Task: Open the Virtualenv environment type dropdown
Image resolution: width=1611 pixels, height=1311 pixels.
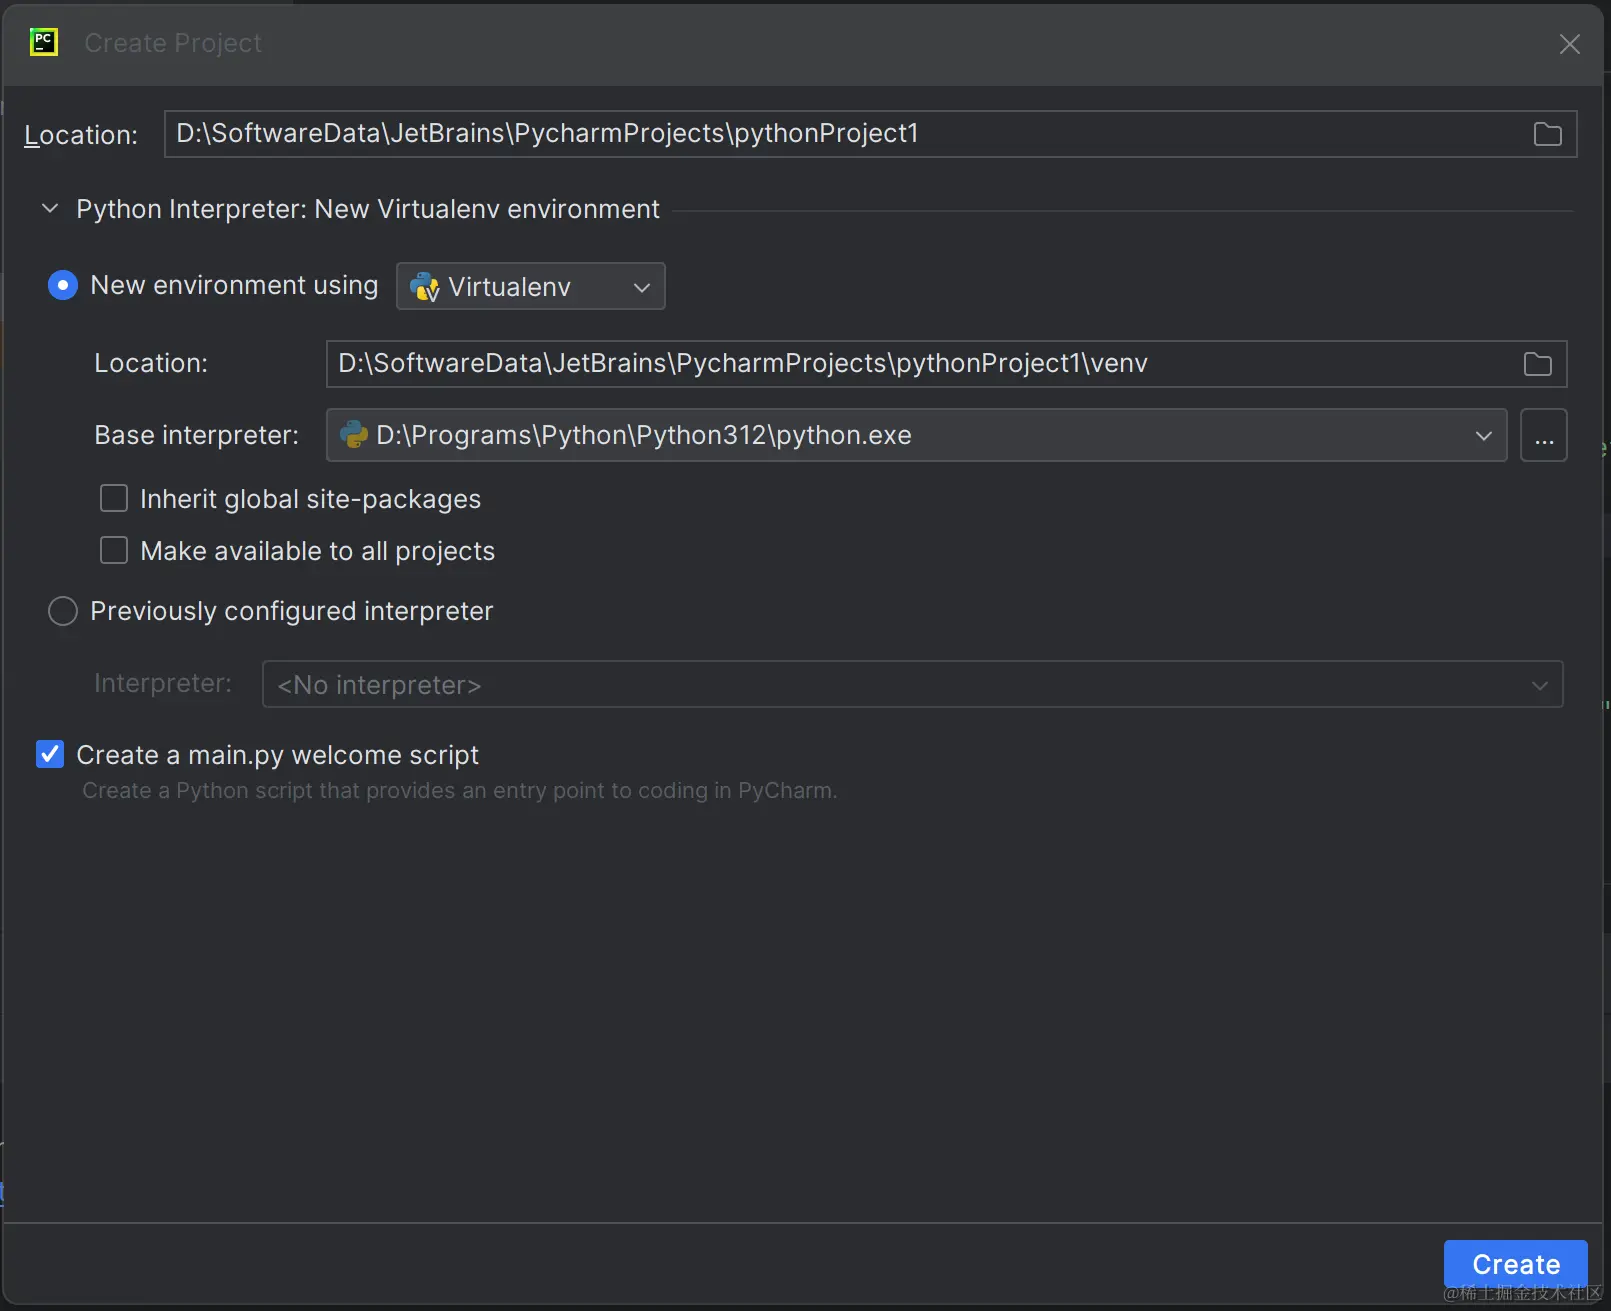Action: [x=531, y=287]
